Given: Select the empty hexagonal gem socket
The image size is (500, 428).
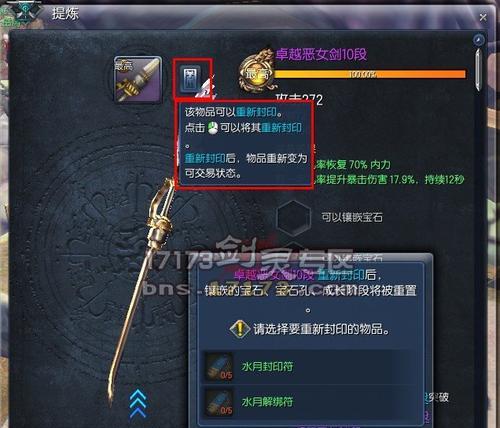Looking at the screenshot, I should [x=293, y=218].
